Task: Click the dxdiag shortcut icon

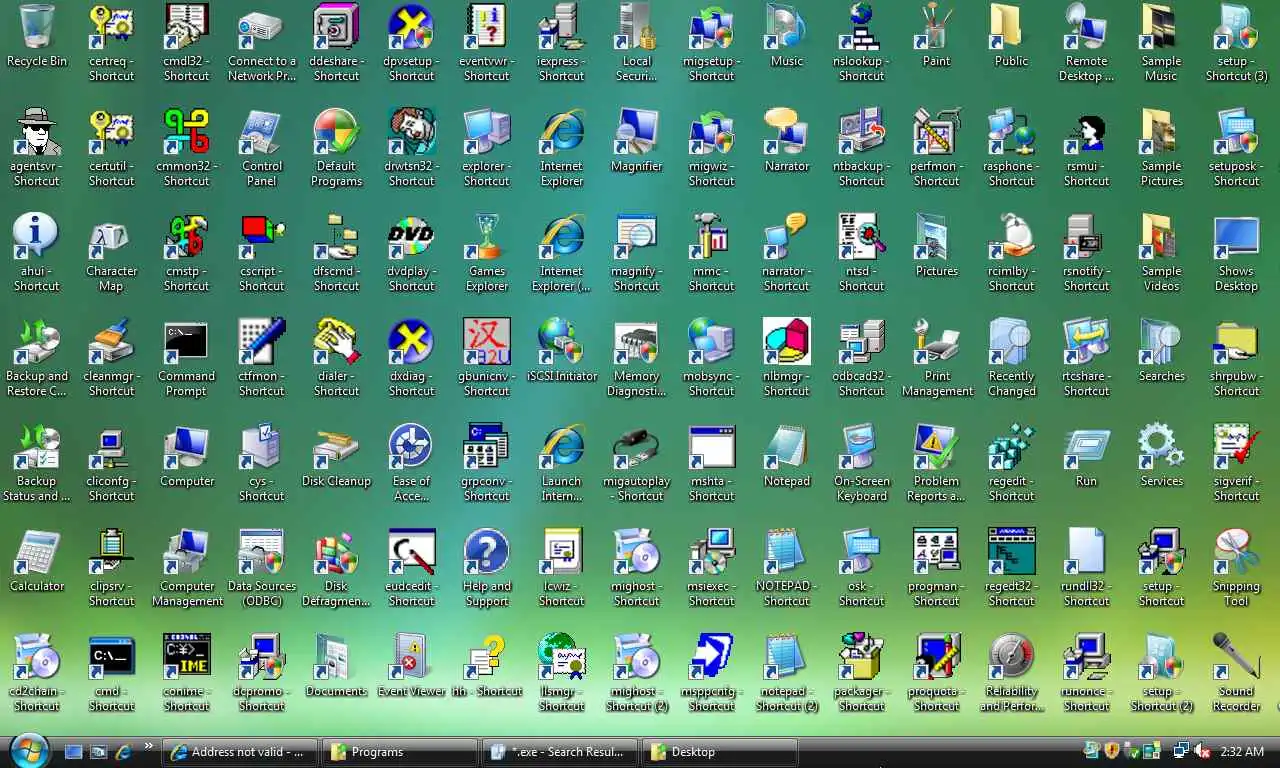Action: pyautogui.click(x=411, y=359)
